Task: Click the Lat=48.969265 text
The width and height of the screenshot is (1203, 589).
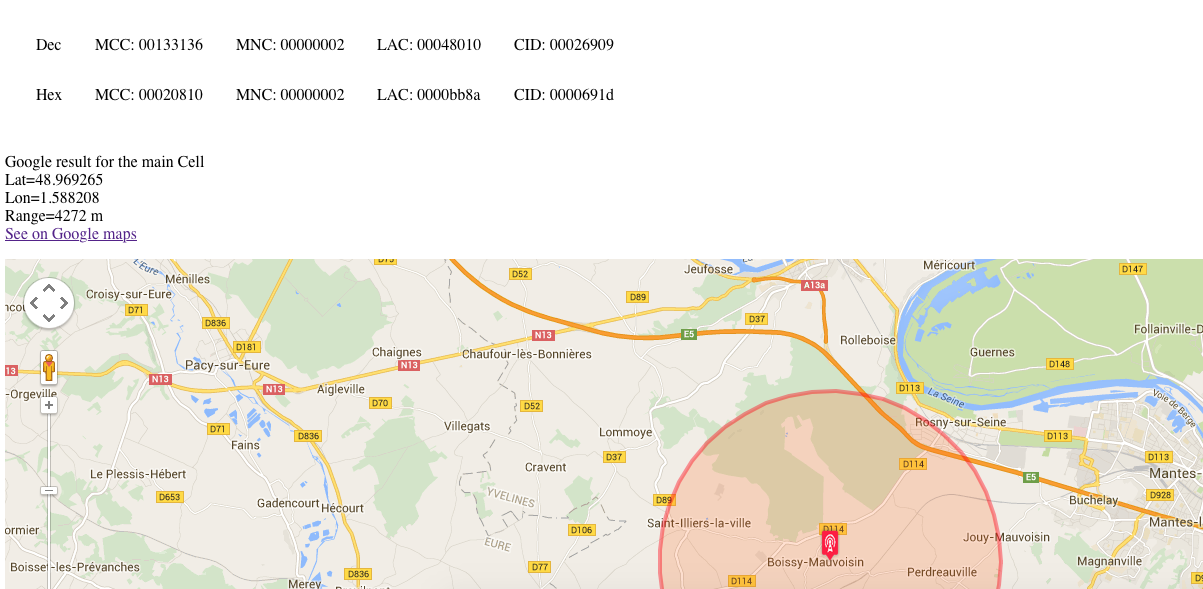Action: tap(54, 180)
